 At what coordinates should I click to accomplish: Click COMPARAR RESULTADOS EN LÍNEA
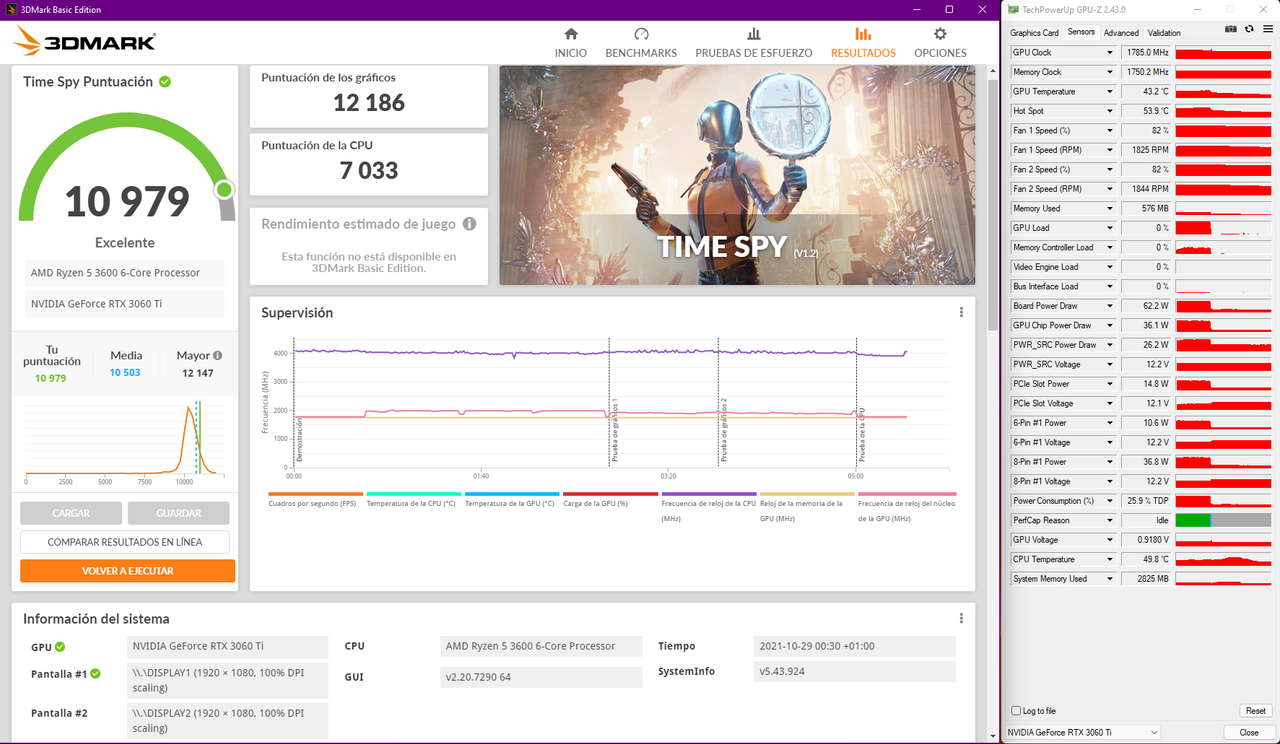click(x=125, y=542)
